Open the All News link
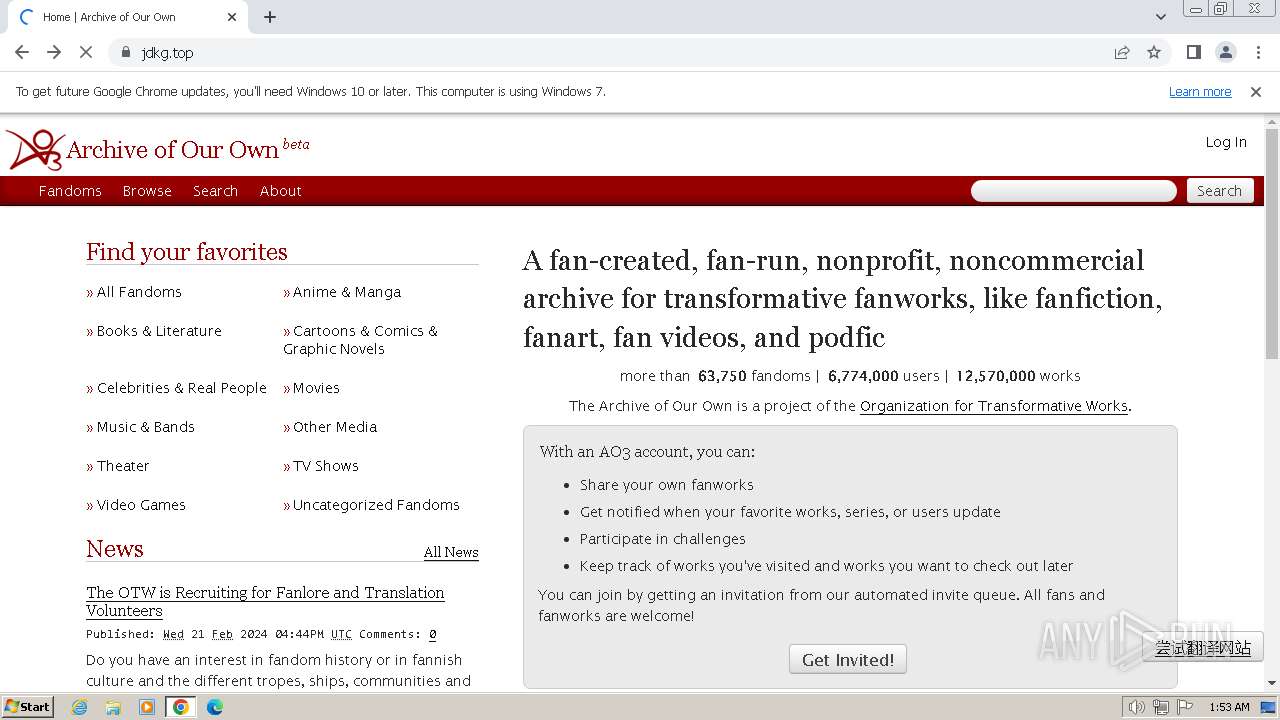Image resolution: width=1280 pixels, height=720 pixels. point(451,552)
